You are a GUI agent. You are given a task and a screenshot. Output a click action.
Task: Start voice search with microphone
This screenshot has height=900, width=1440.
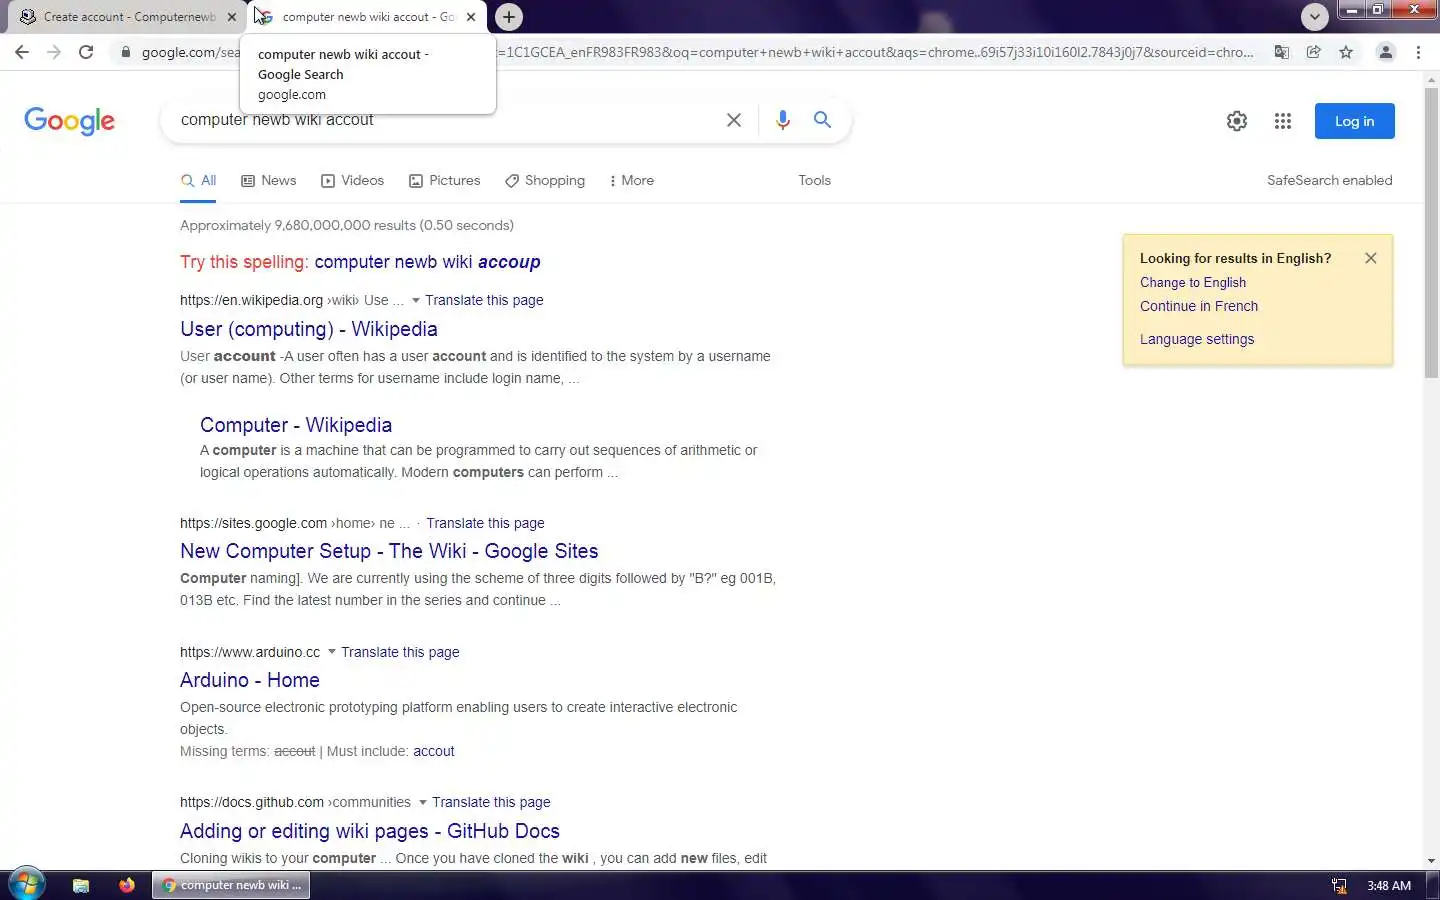click(782, 120)
